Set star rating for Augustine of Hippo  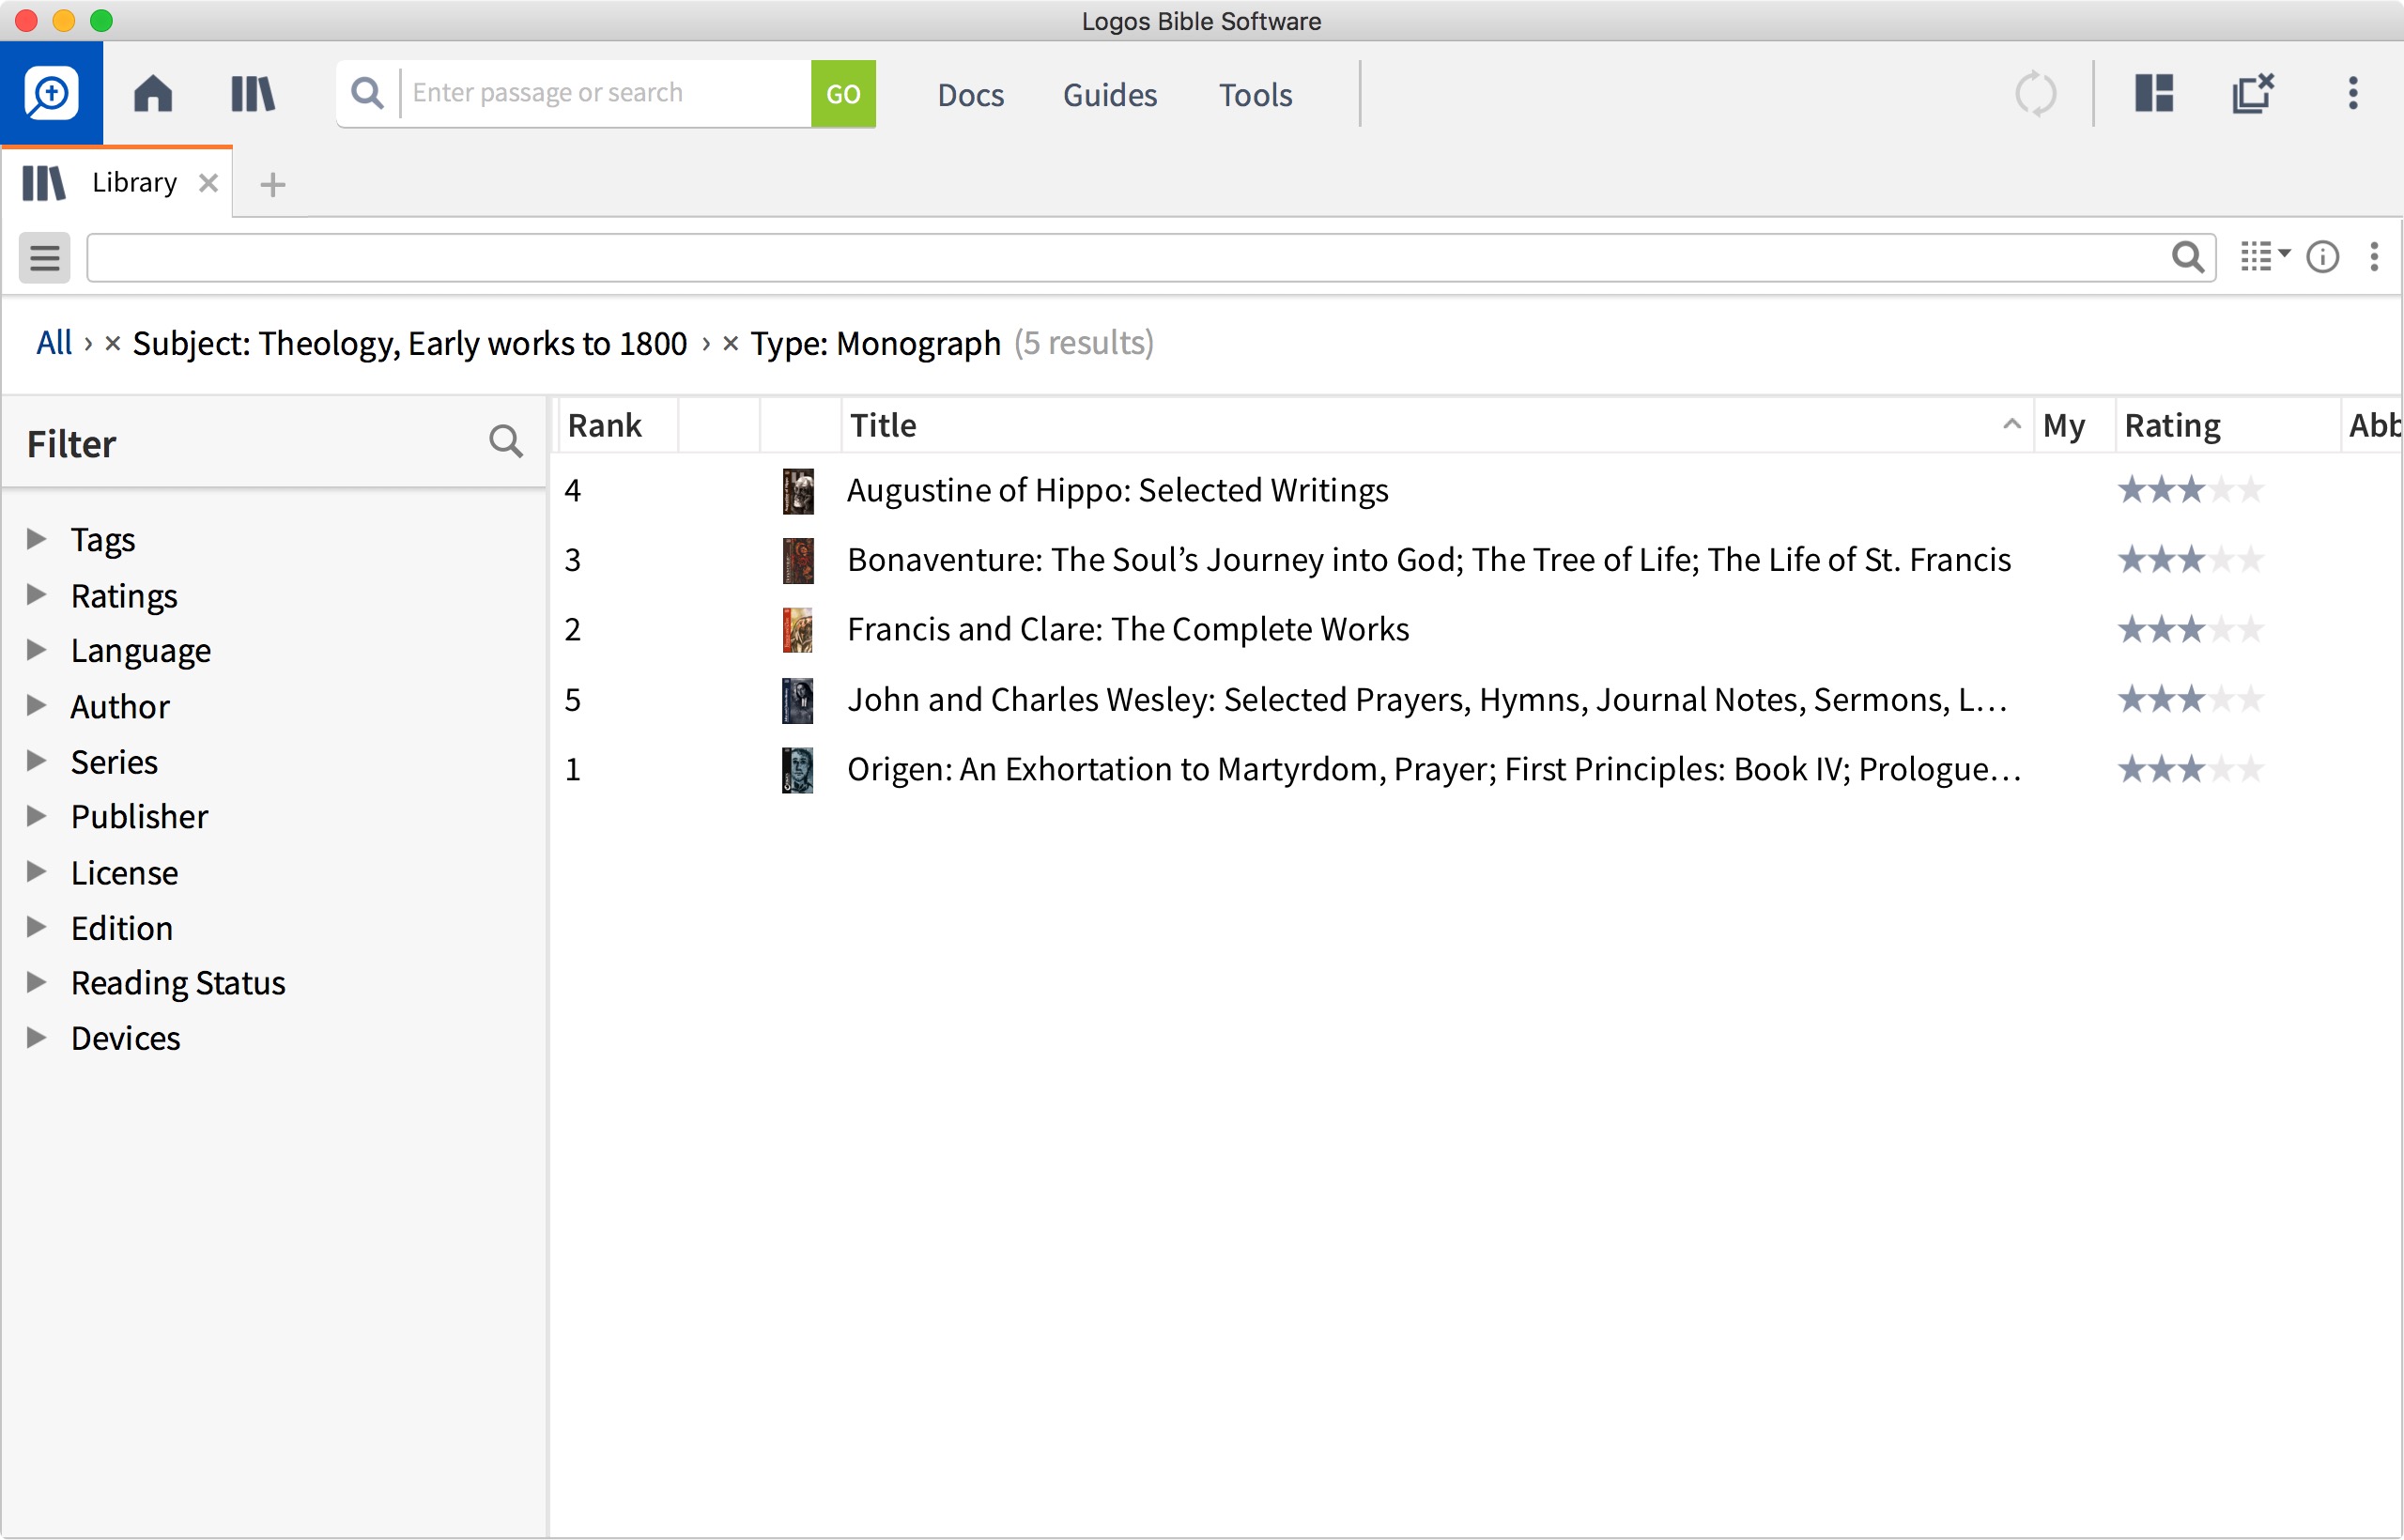[x=2190, y=490]
